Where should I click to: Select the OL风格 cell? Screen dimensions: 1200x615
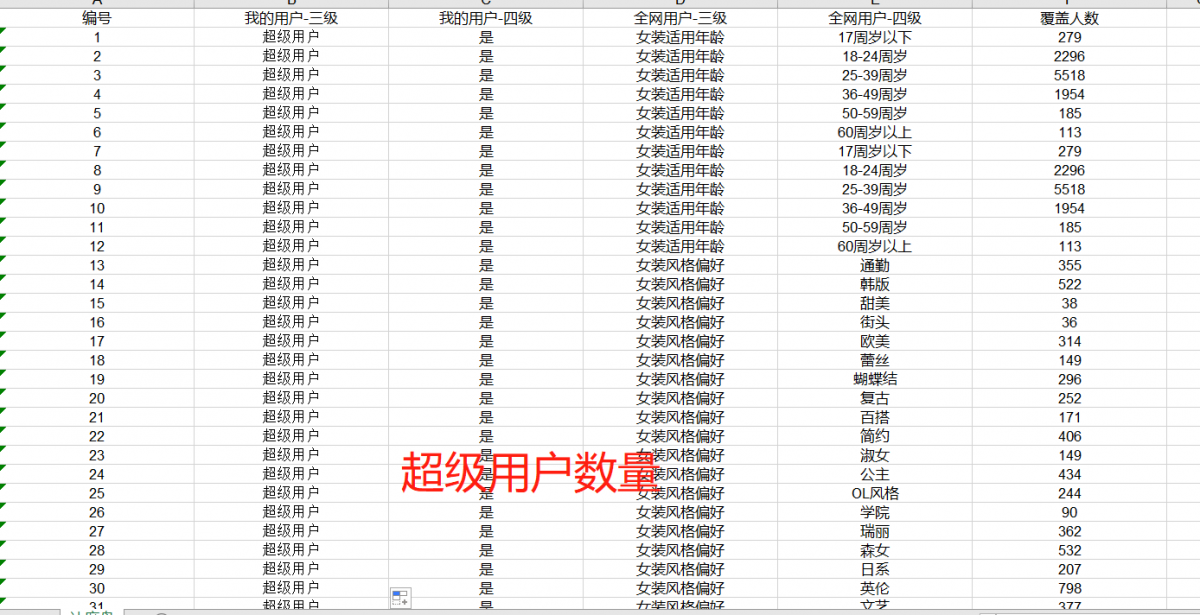[x=875, y=493]
